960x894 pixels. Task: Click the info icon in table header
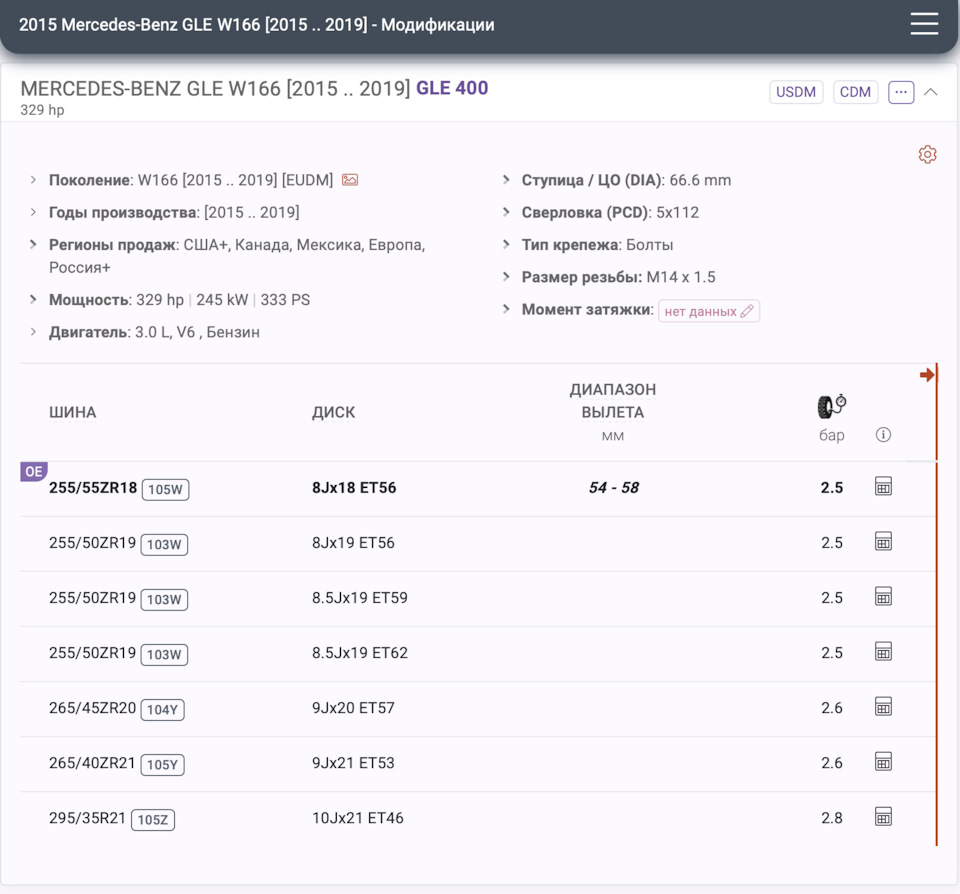[883, 435]
